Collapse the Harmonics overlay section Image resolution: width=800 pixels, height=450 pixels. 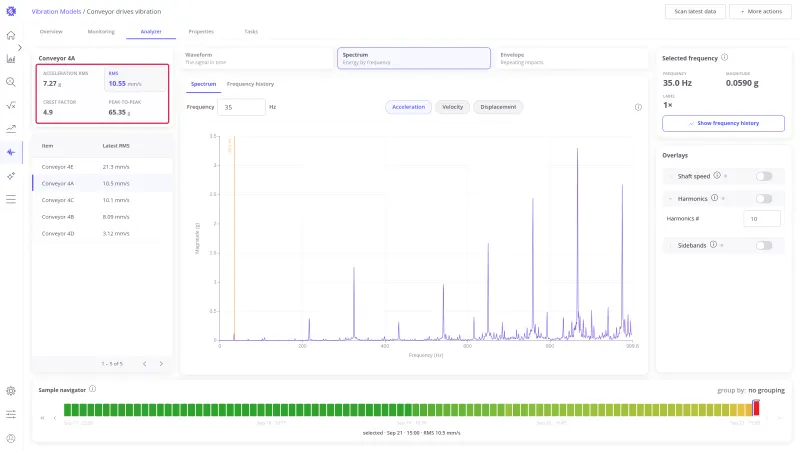(x=670, y=198)
